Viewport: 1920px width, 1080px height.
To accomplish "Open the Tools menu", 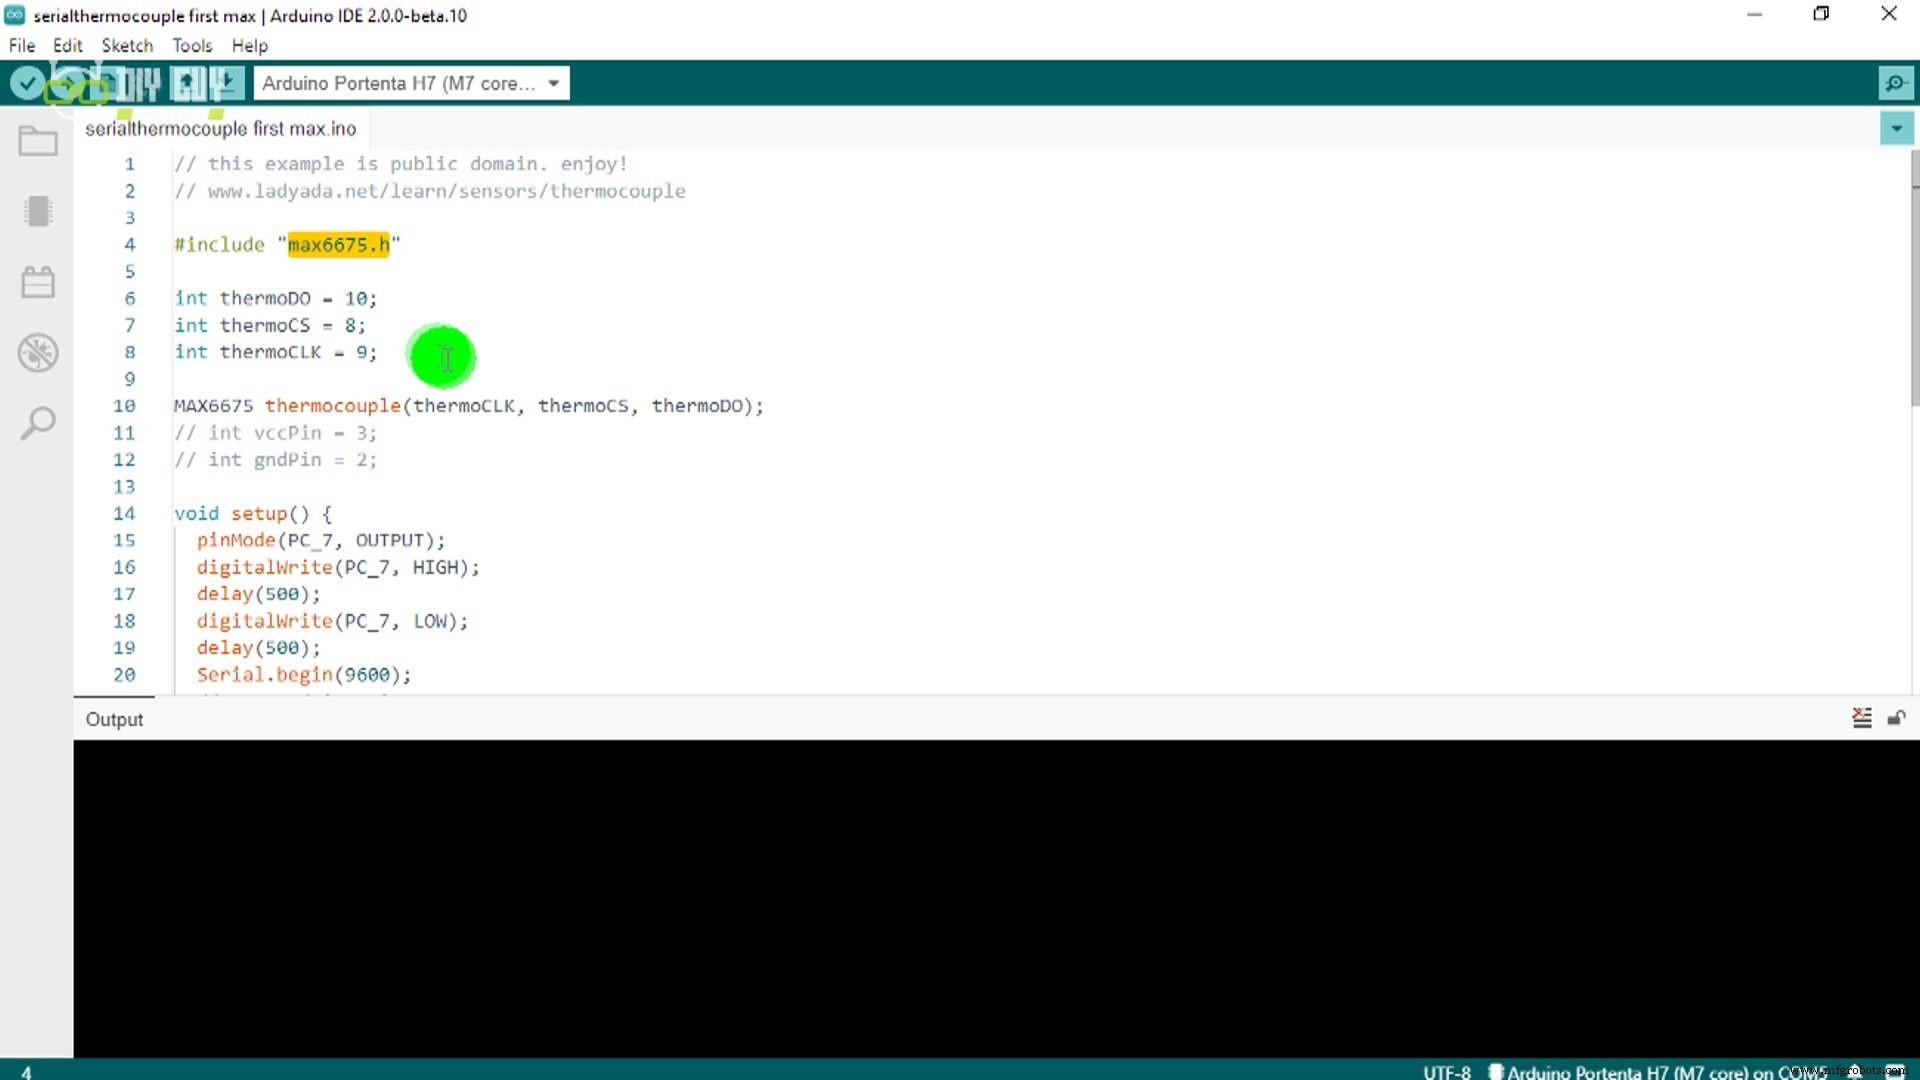I will (x=191, y=46).
